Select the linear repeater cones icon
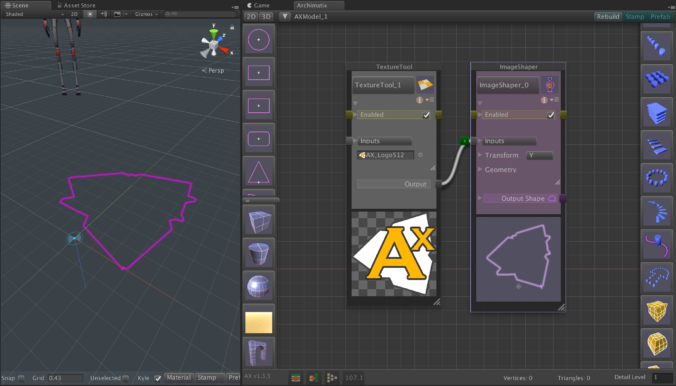Viewport: 676px width, 386px height. 657,47
